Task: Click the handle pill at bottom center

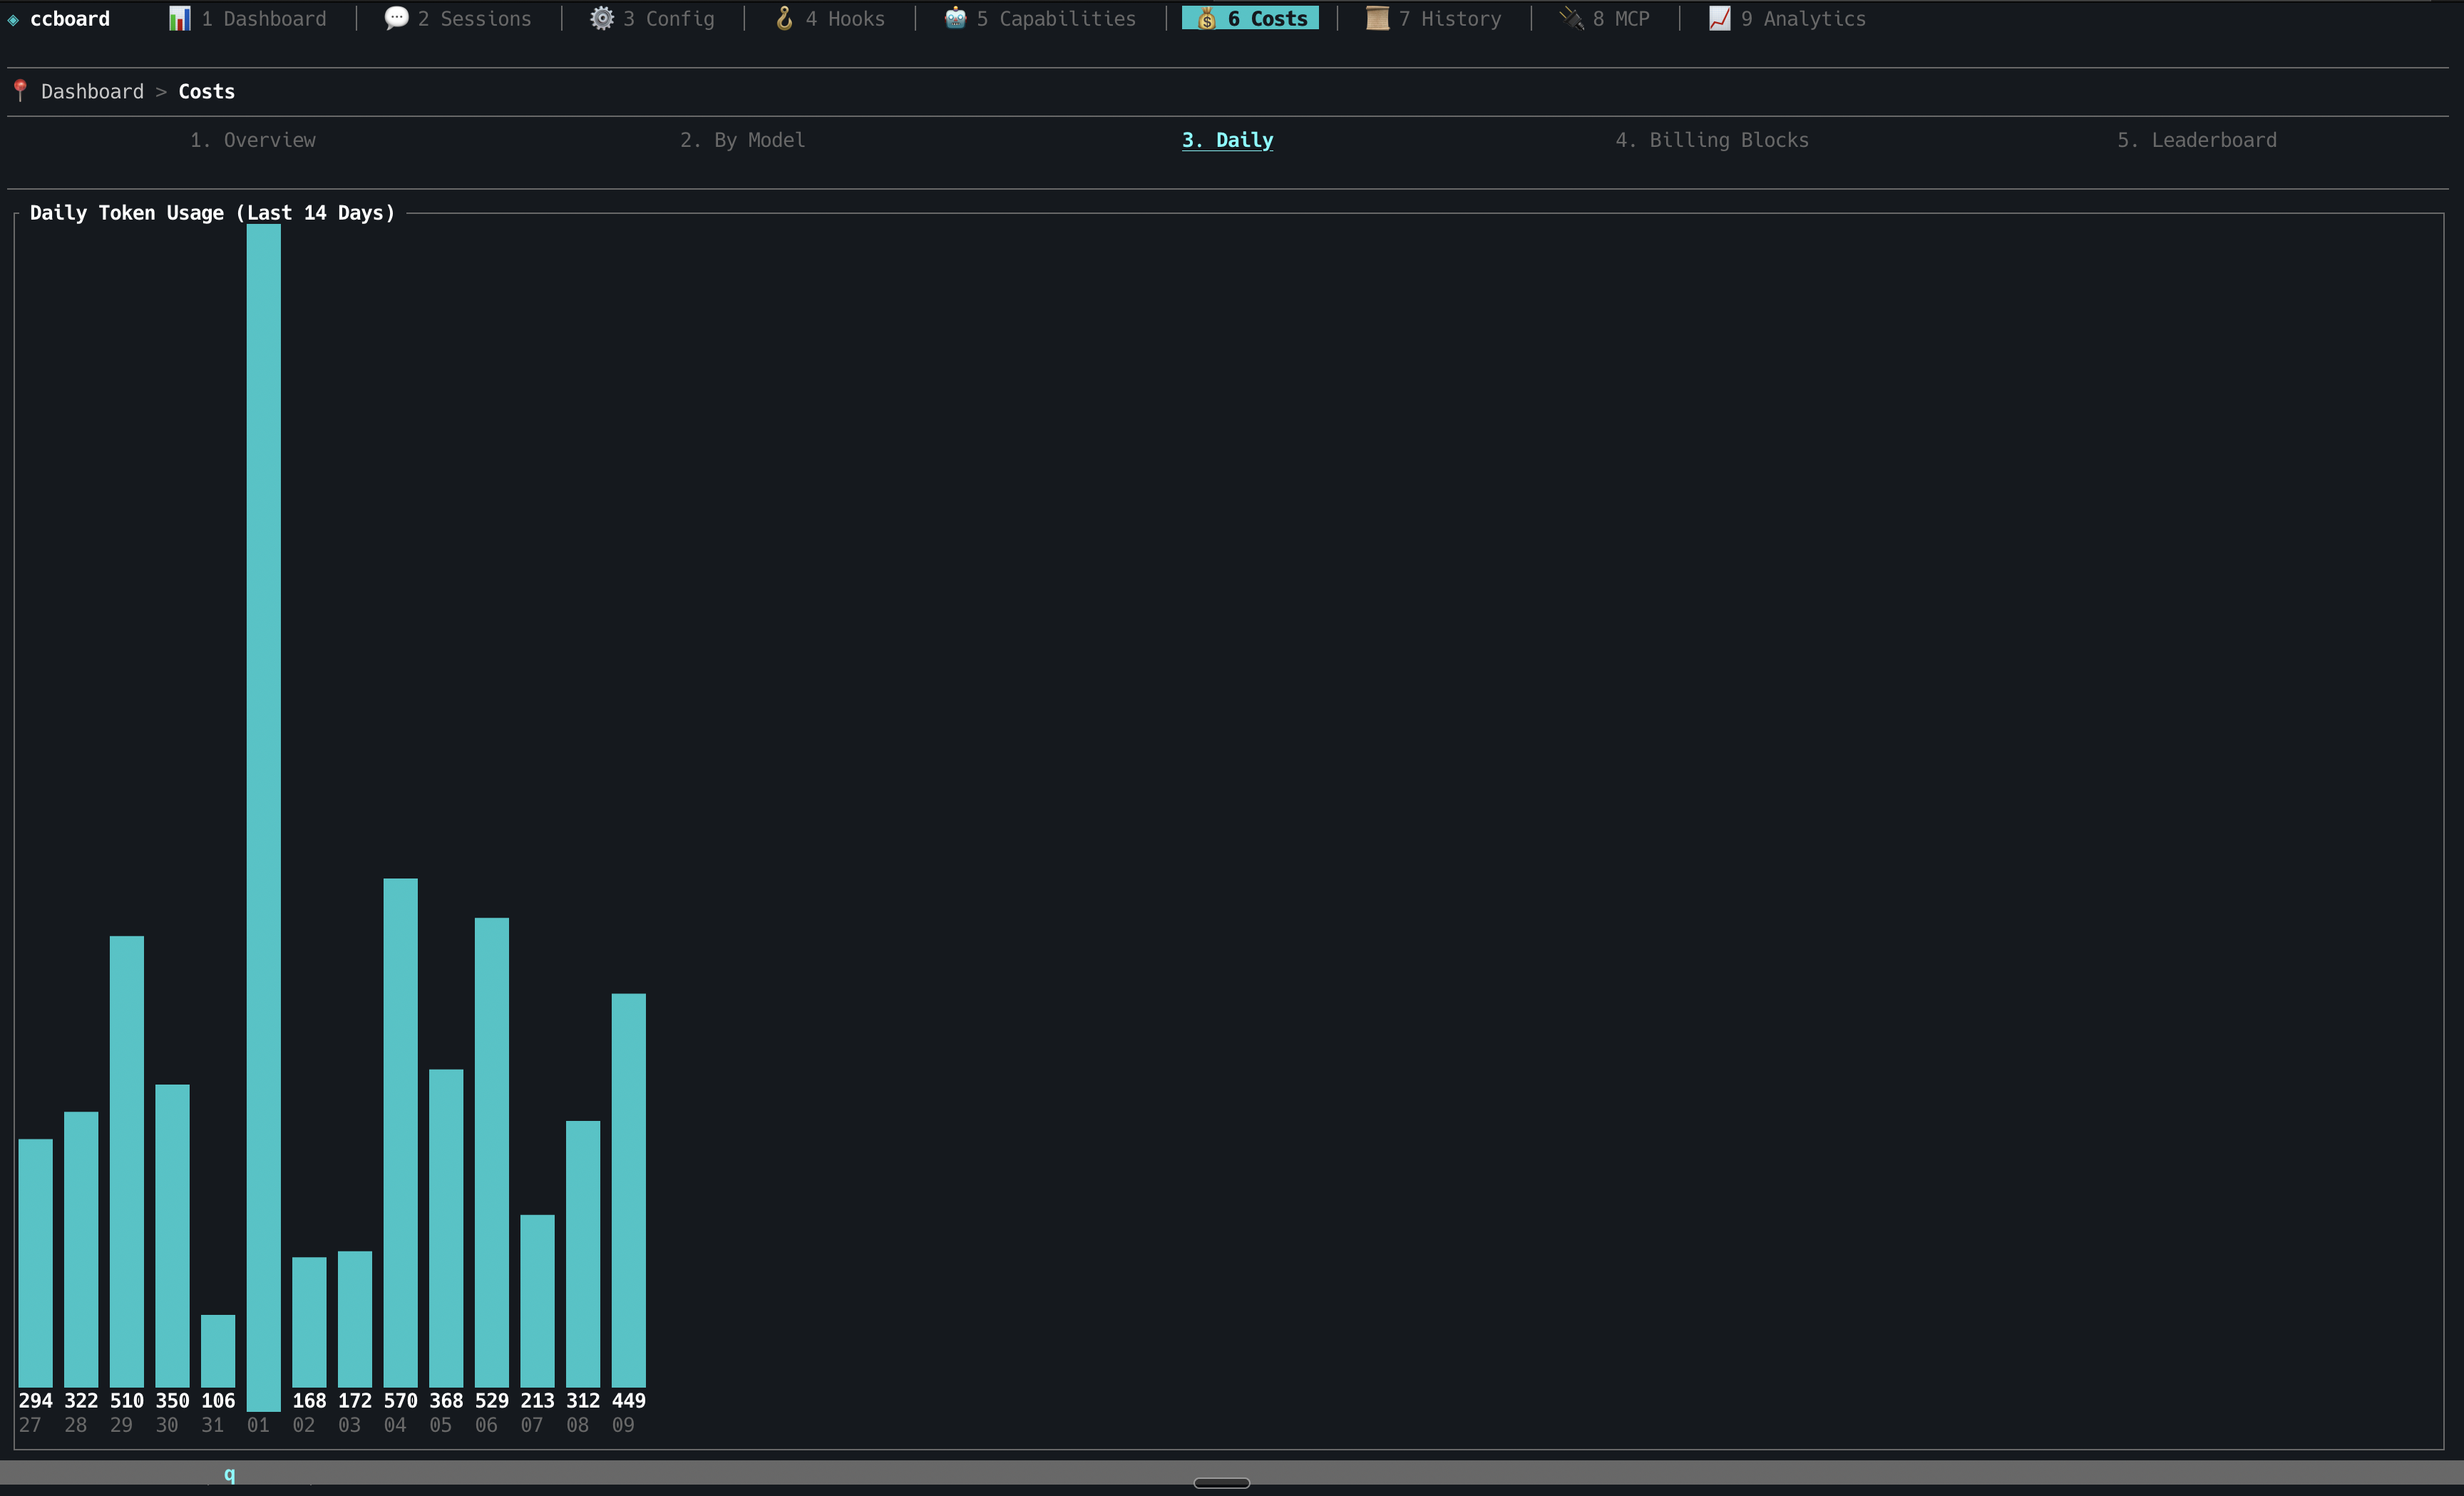Action: pyautogui.click(x=1221, y=1483)
